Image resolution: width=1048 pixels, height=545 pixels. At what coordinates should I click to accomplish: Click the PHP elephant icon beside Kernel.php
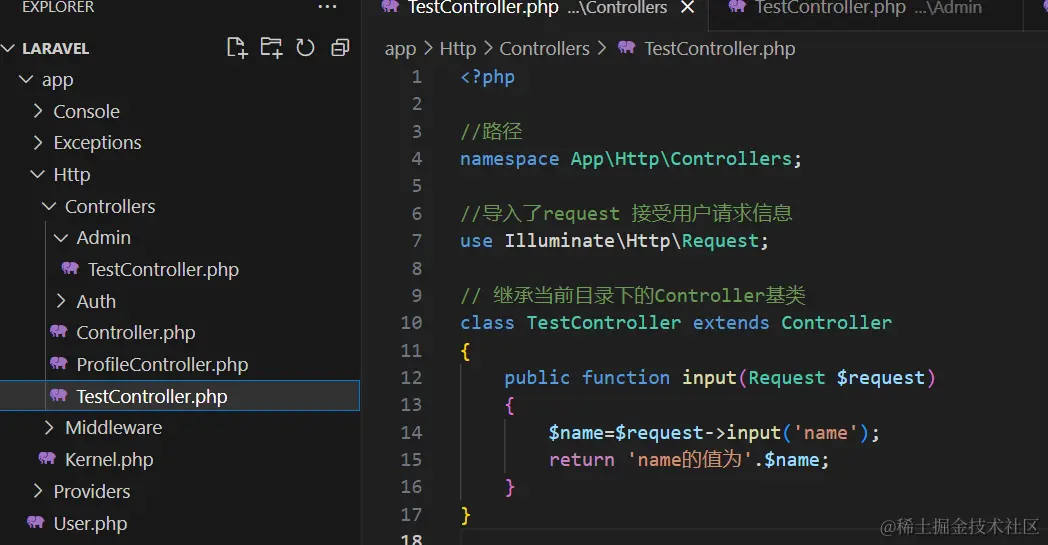pyautogui.click(x=47, y=458)
